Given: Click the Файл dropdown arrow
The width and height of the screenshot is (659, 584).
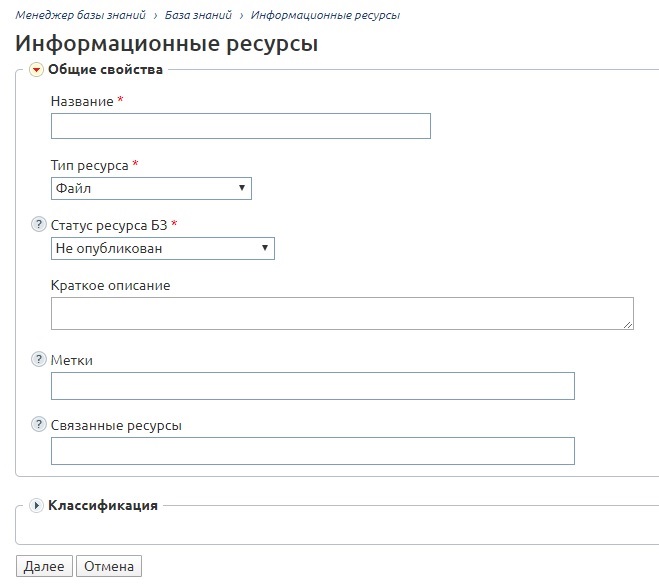Looking at the screenshot, I should pos(242,188).
